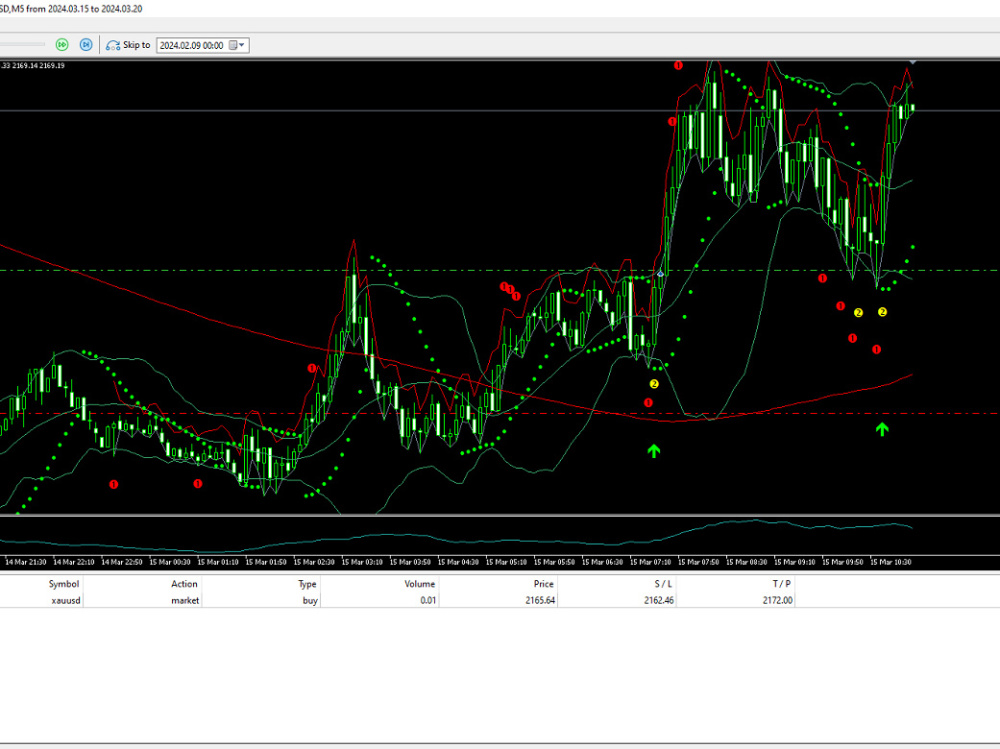Image resolution: width=1000 pixels, height=749 pixels.
Task: Click the 15 Mar 07:50 time label
Action: (x=698, y=562)
